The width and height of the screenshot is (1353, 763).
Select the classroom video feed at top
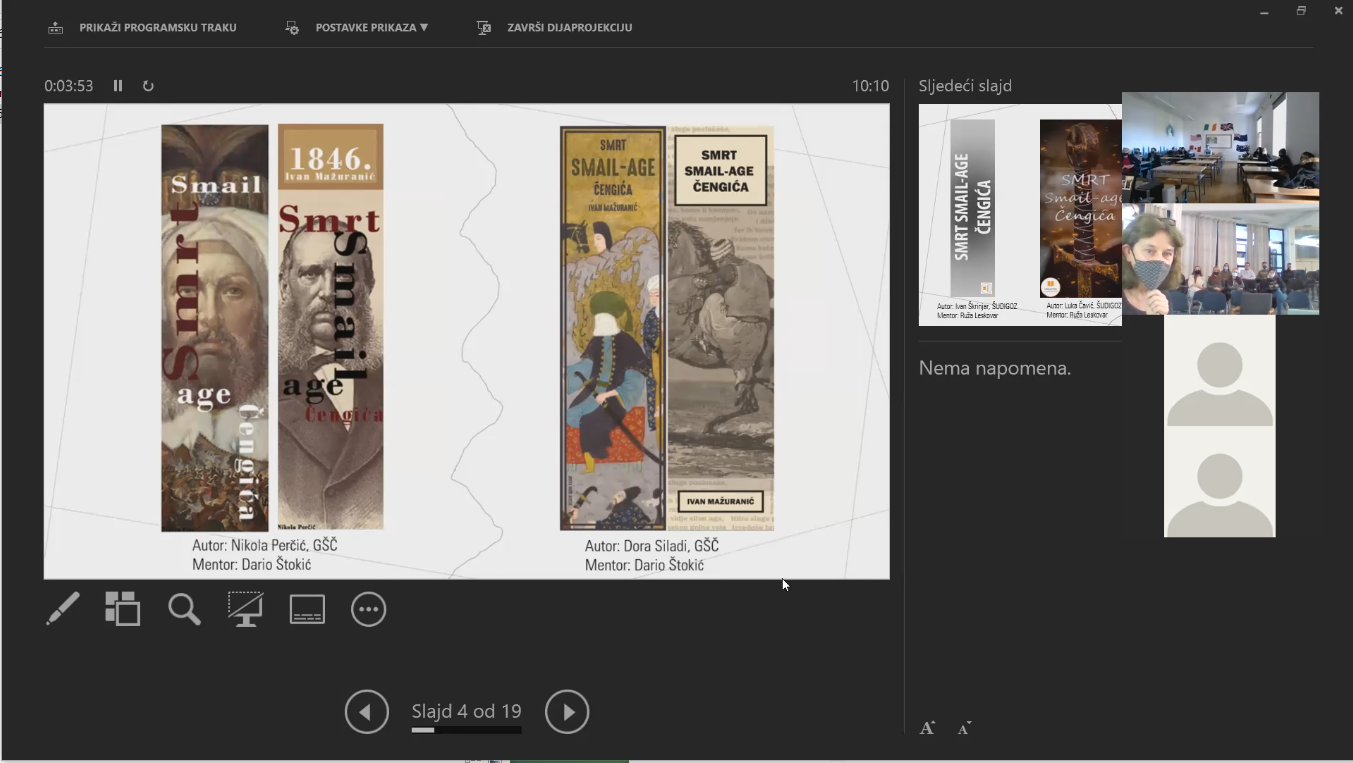click(x=1220, y=148)
